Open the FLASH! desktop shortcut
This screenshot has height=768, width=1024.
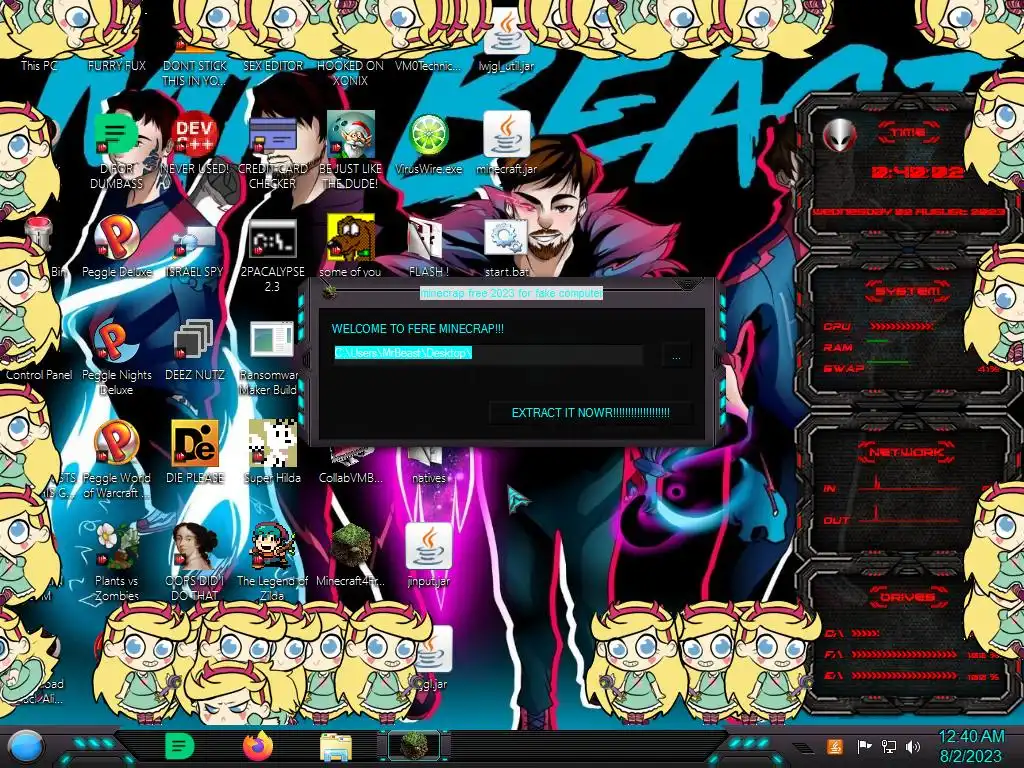pos(427,238)
